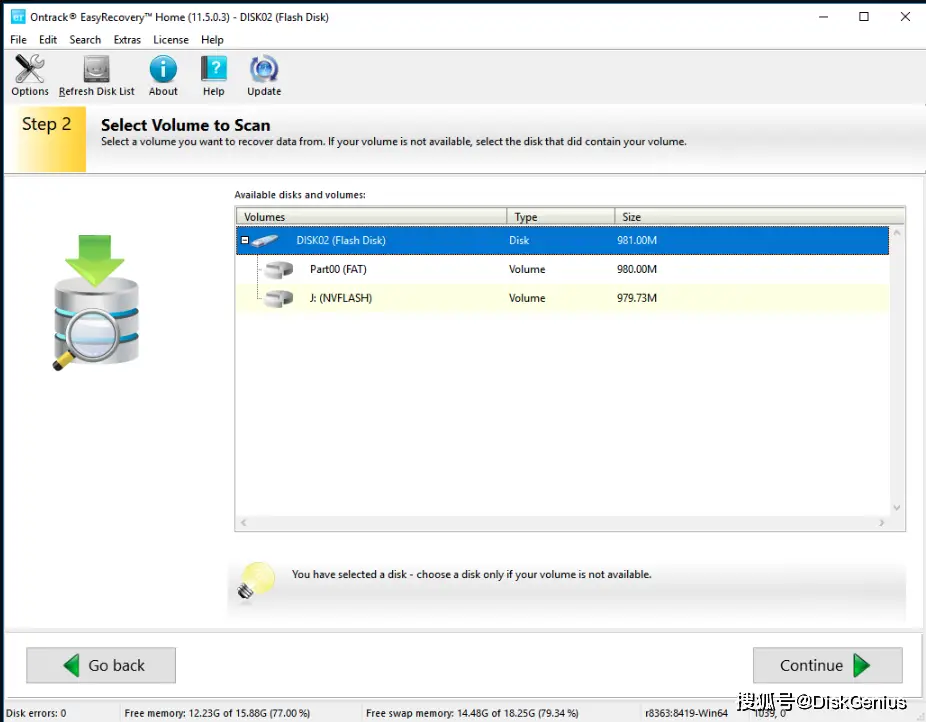Image resolution: width=926 pixels, height=722 pixels.
Task: Open the Help menu in menu bar
Action: point(212,40)
